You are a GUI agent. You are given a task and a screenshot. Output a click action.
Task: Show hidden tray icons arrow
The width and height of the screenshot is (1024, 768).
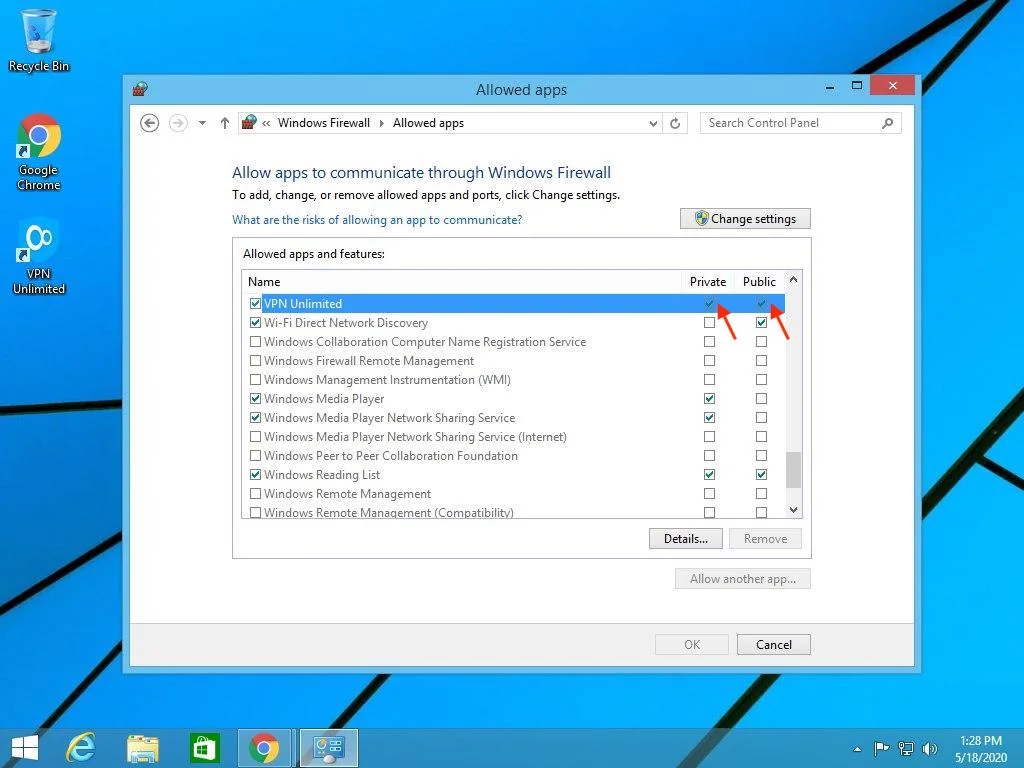click(x=857, y=748)
